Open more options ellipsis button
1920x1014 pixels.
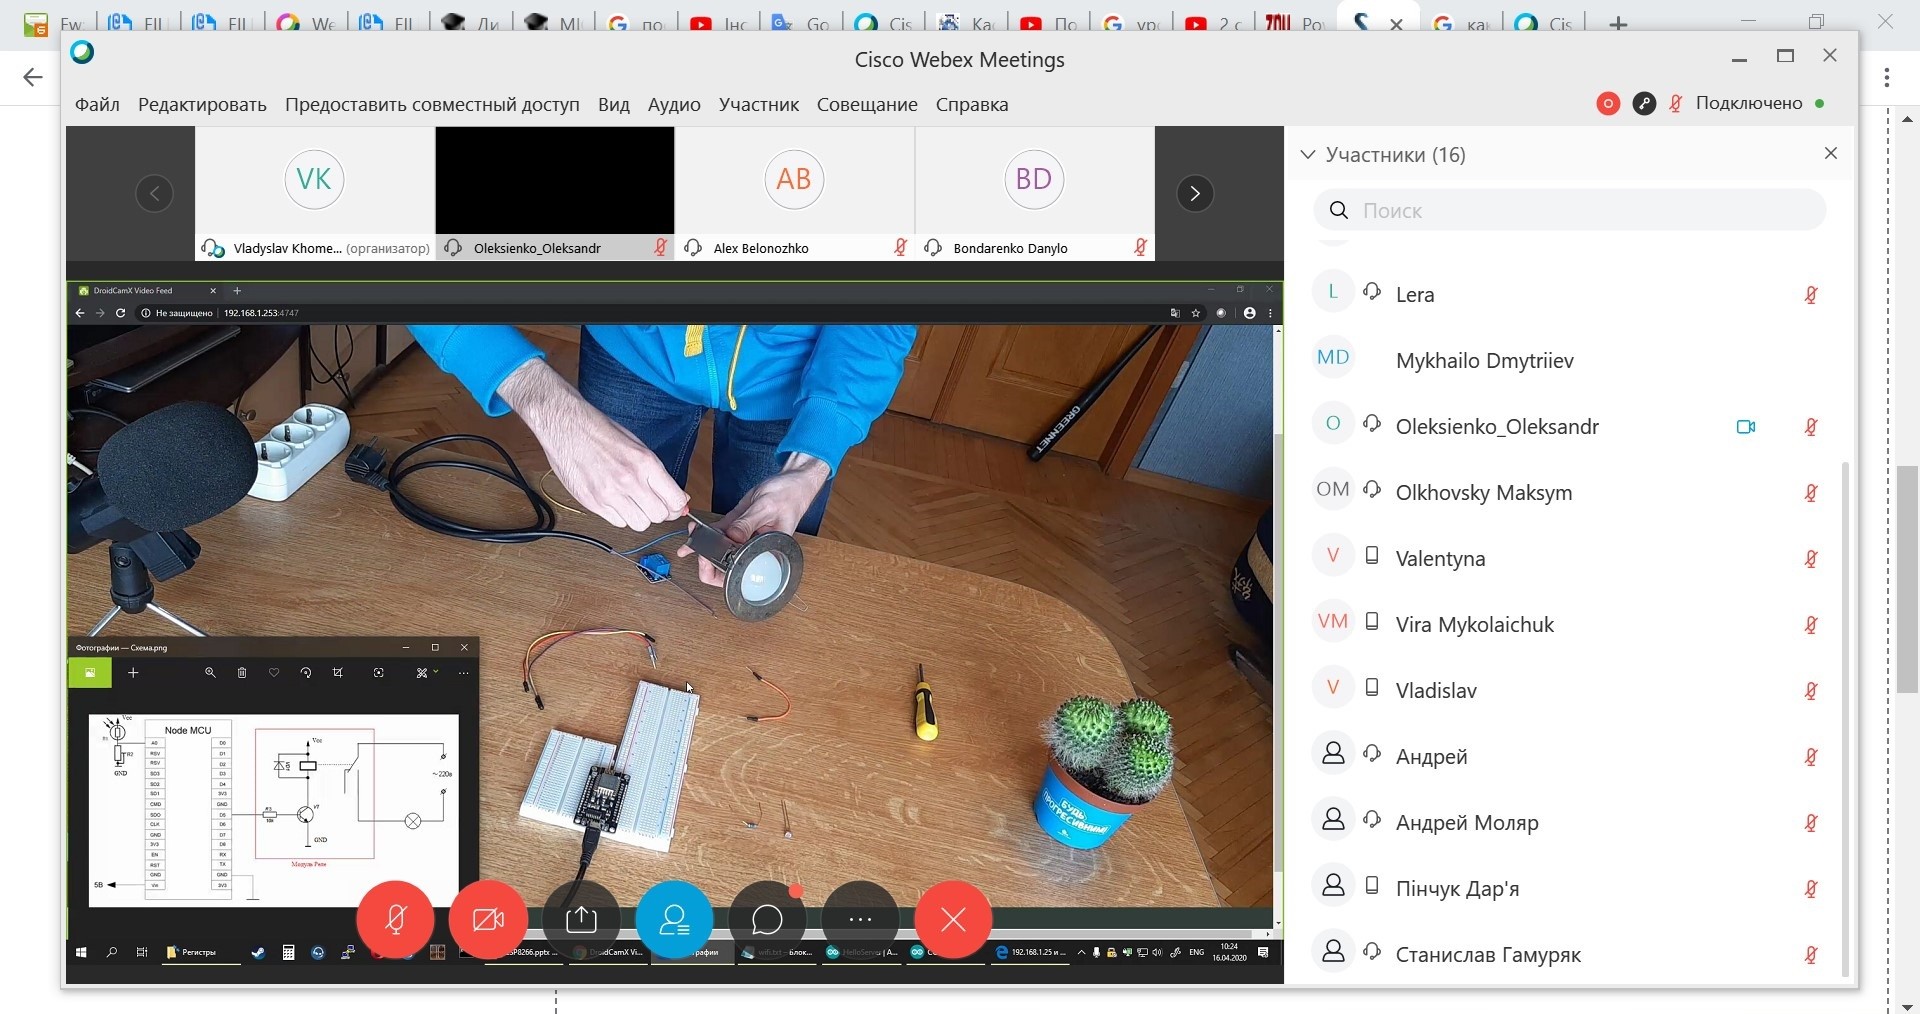coord(860,919)
